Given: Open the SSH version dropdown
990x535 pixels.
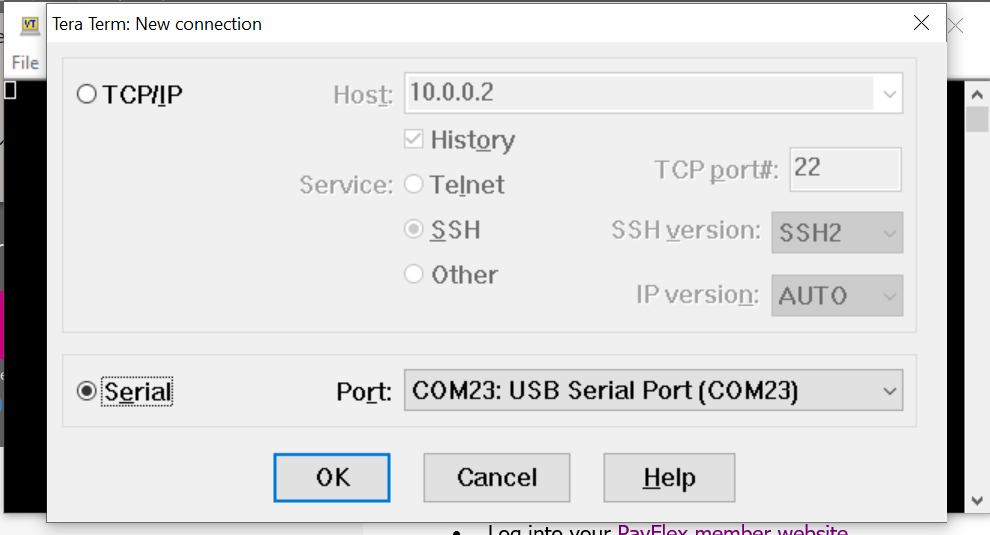Looking at the screenshot, I should (x=837, y=232).
